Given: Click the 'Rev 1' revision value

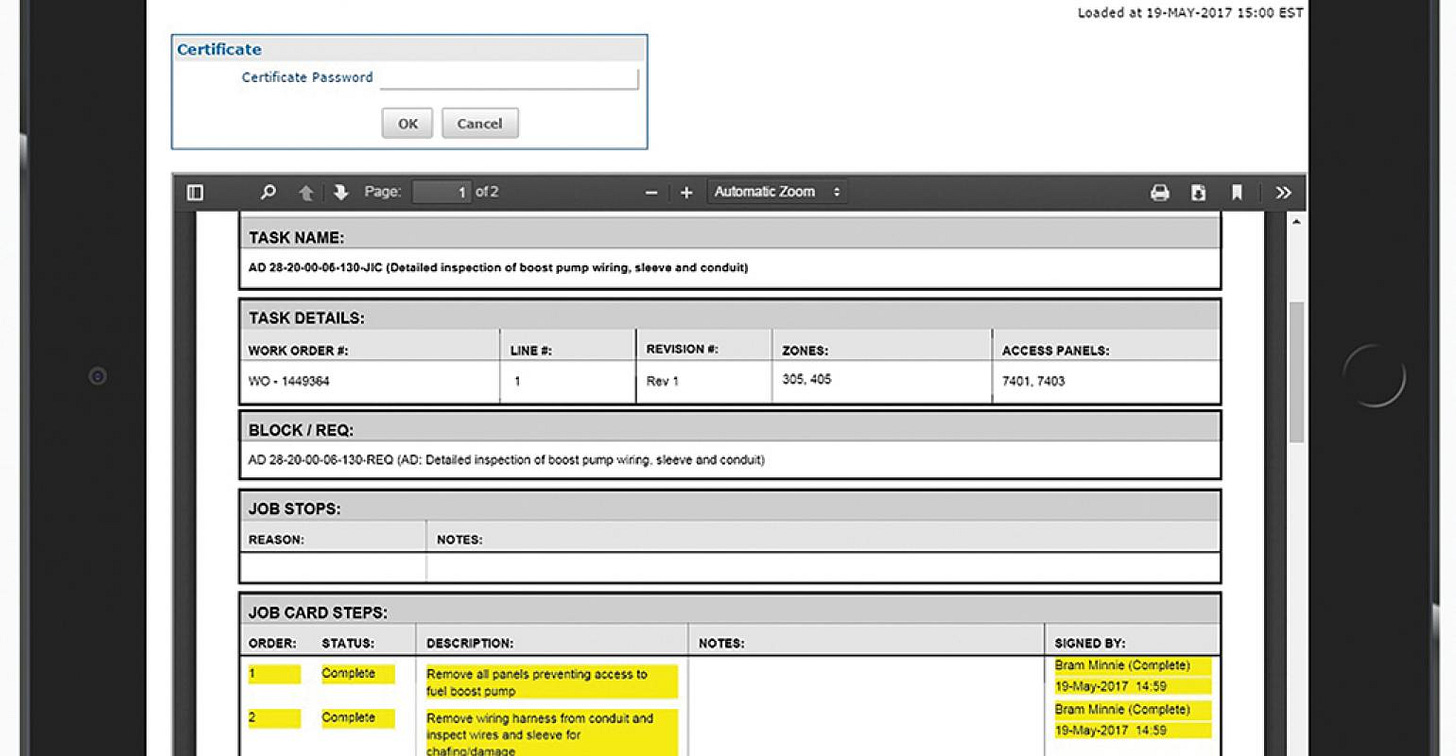Looking at the screenshot, I should tap(662, 381).
